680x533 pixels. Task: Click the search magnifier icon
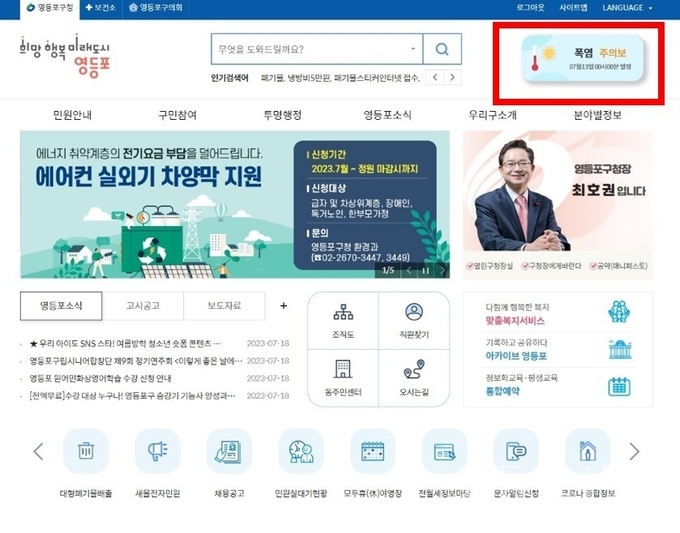coord(442,49)
